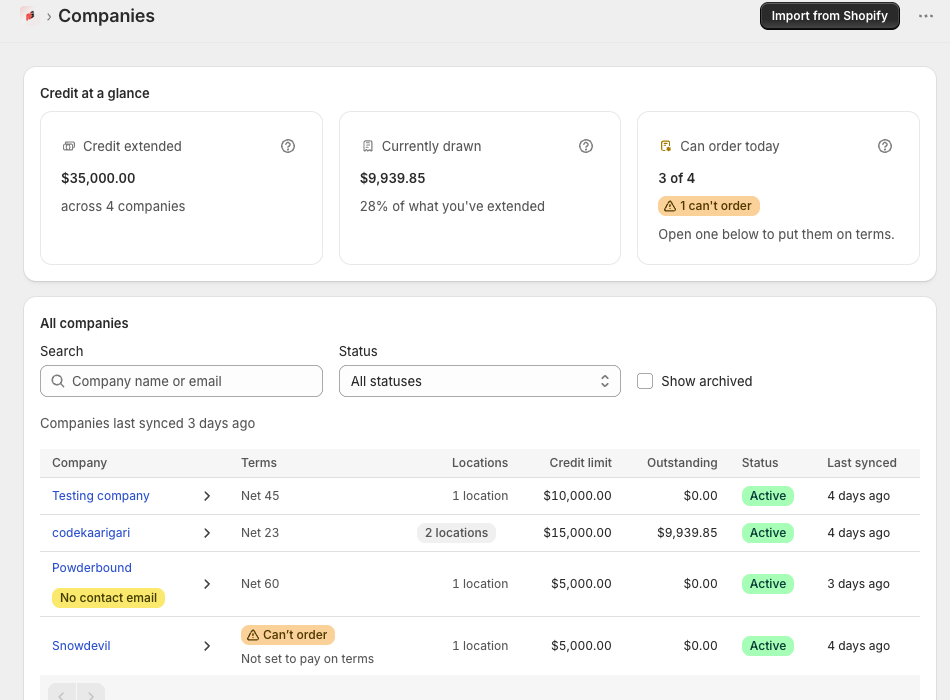This screenshot has width=950, height=700.
Task: Open help tooltip for Can order today
Action: (x=885, y=146)
